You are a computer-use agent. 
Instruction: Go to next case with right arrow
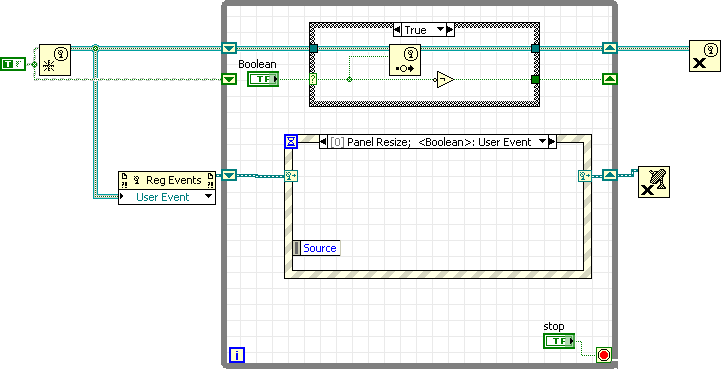tap(450, 30)
